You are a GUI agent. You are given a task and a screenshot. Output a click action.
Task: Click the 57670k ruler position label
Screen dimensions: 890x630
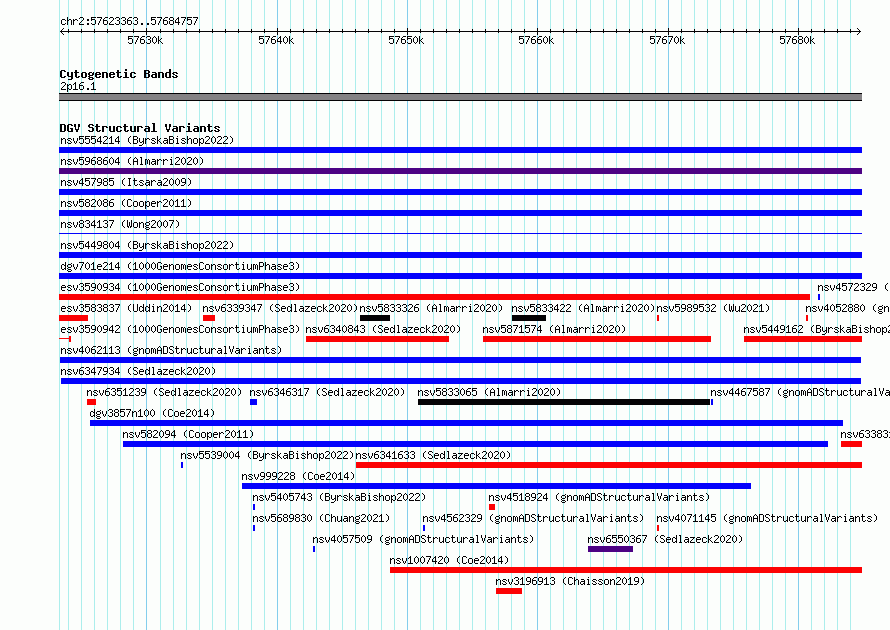tap(667, 40)
